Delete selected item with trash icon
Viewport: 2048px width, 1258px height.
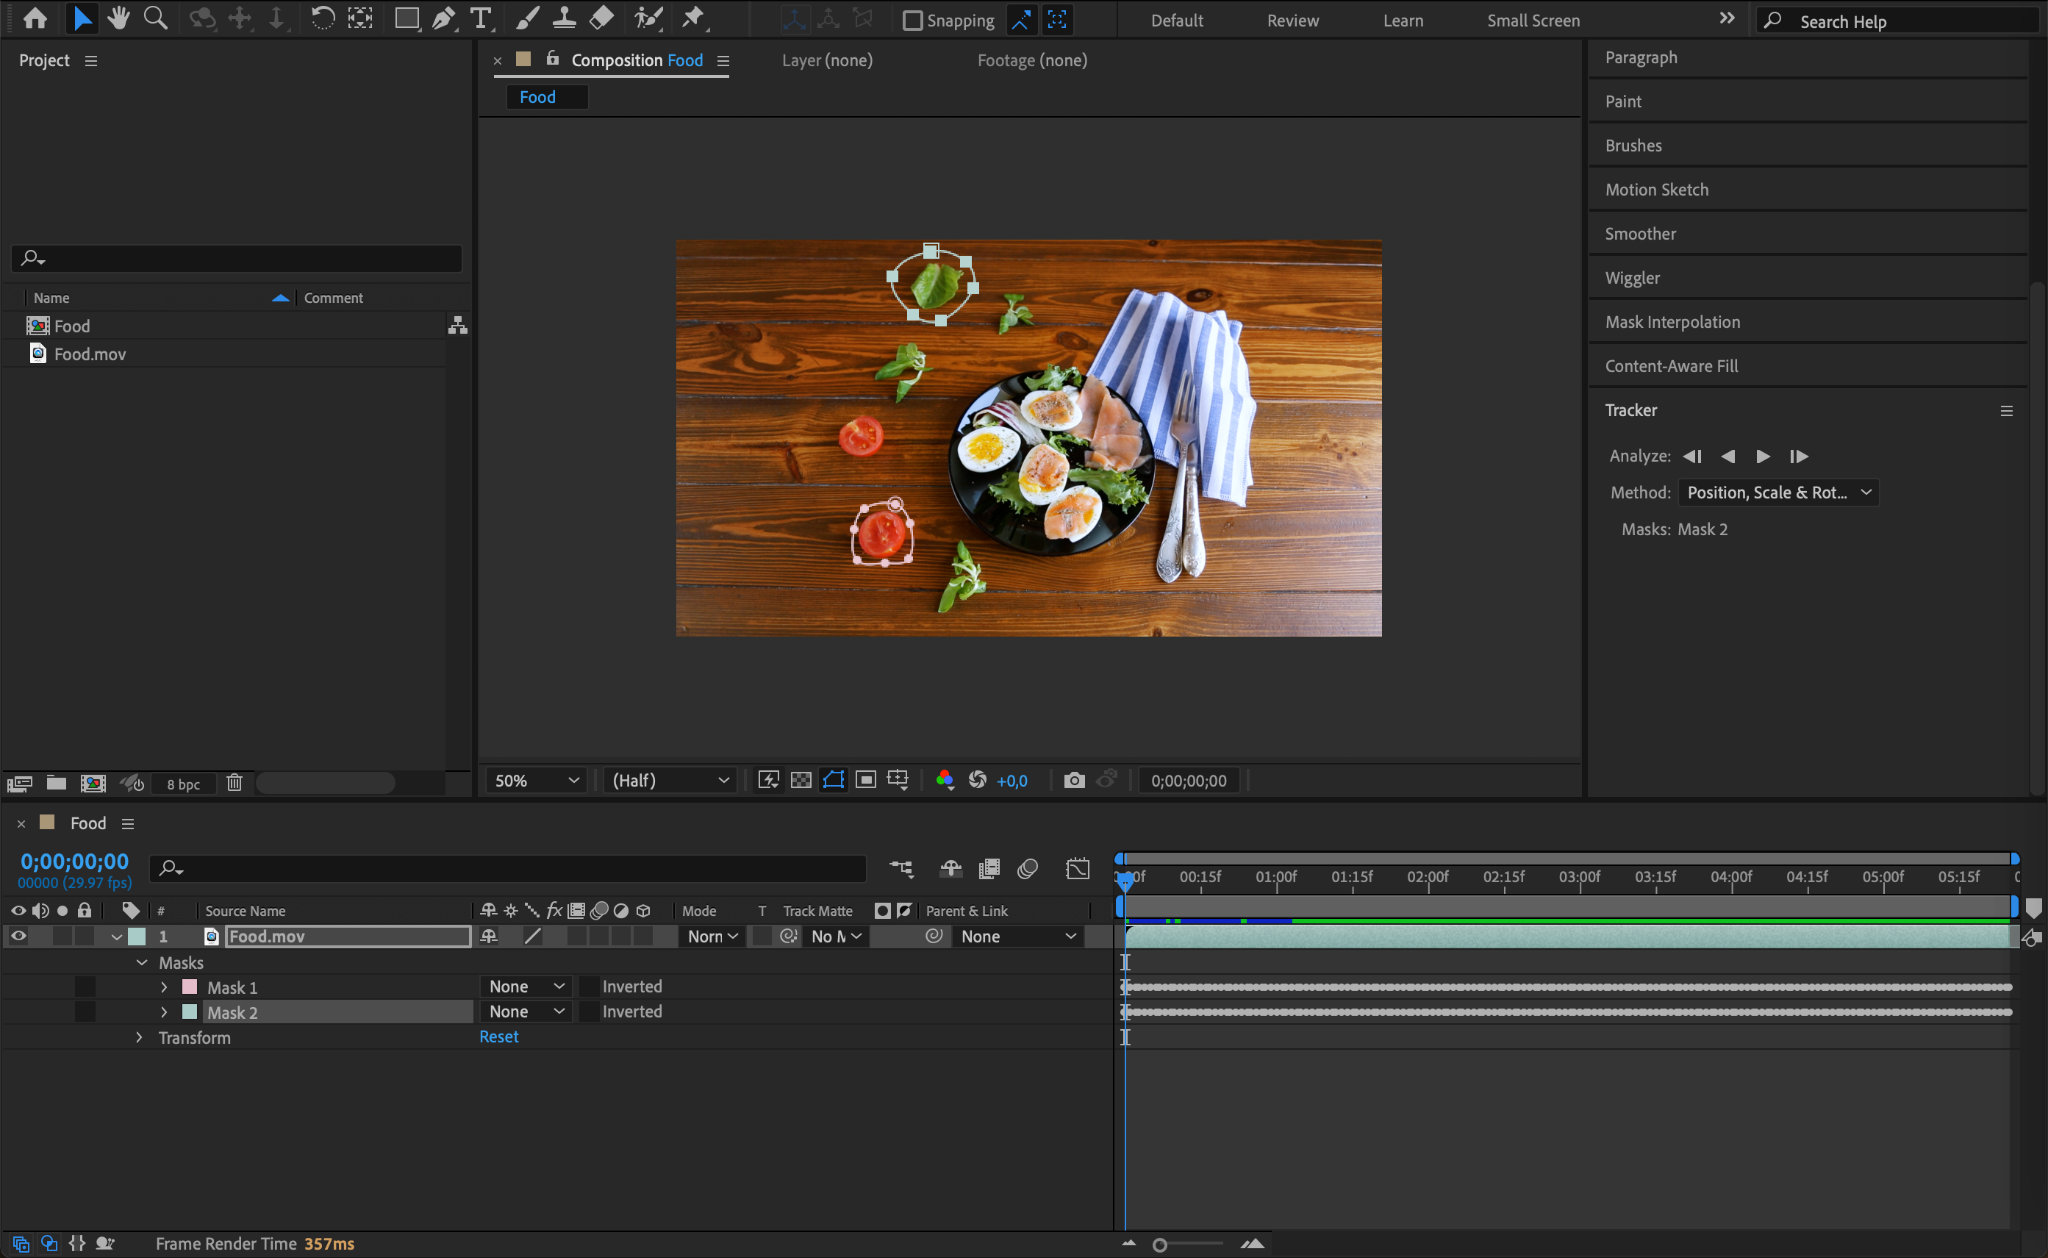[x=234, y=783]
